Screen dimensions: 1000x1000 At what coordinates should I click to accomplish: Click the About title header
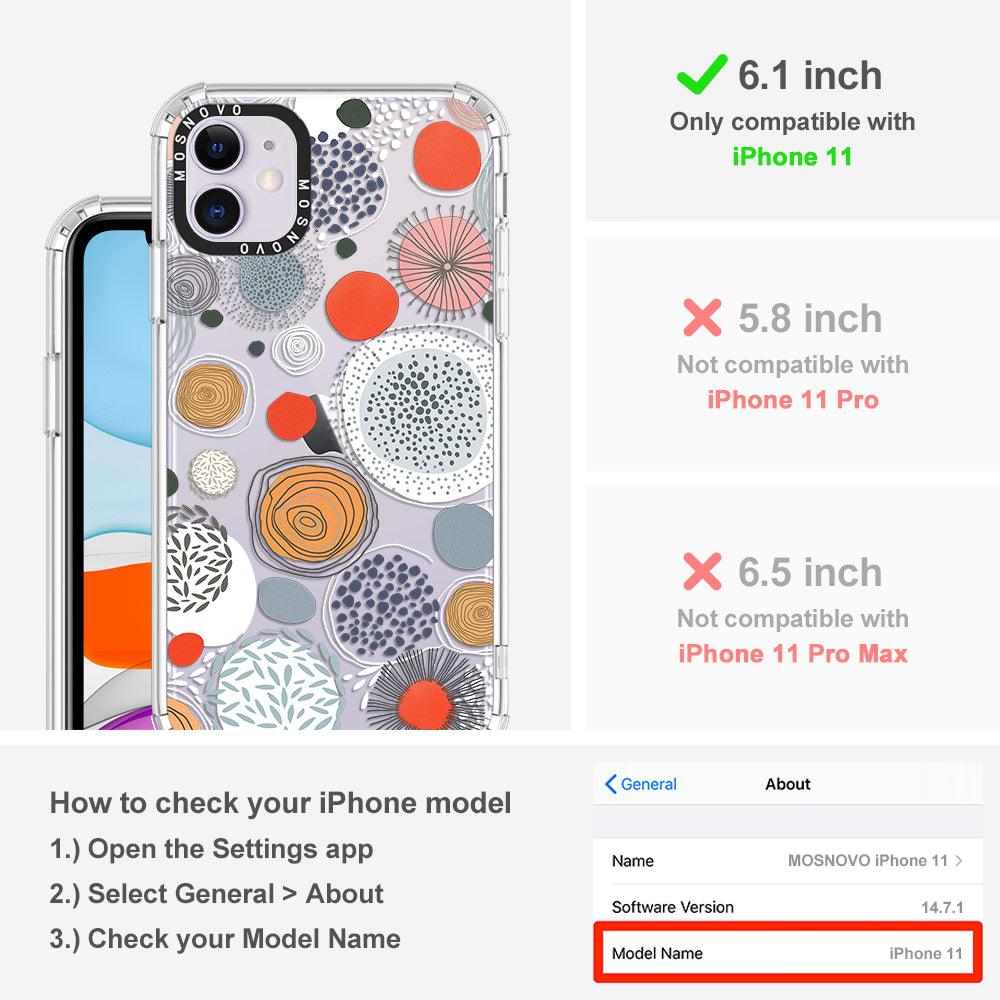(788, 784)
